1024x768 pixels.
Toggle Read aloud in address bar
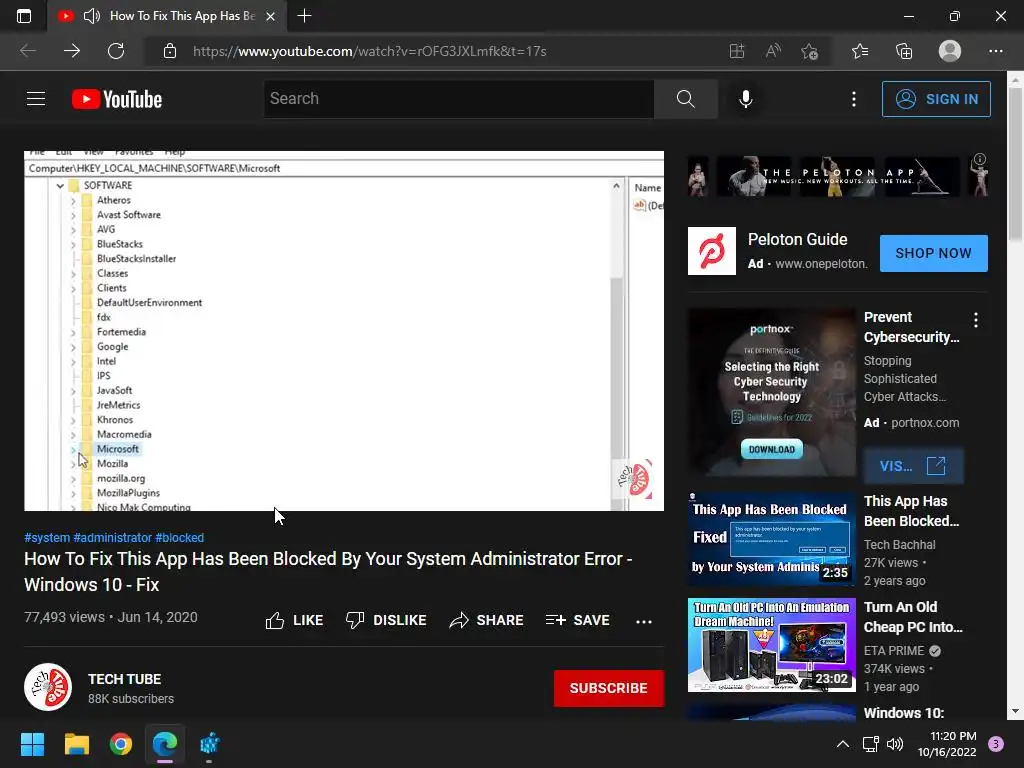[x=773, y=51]
